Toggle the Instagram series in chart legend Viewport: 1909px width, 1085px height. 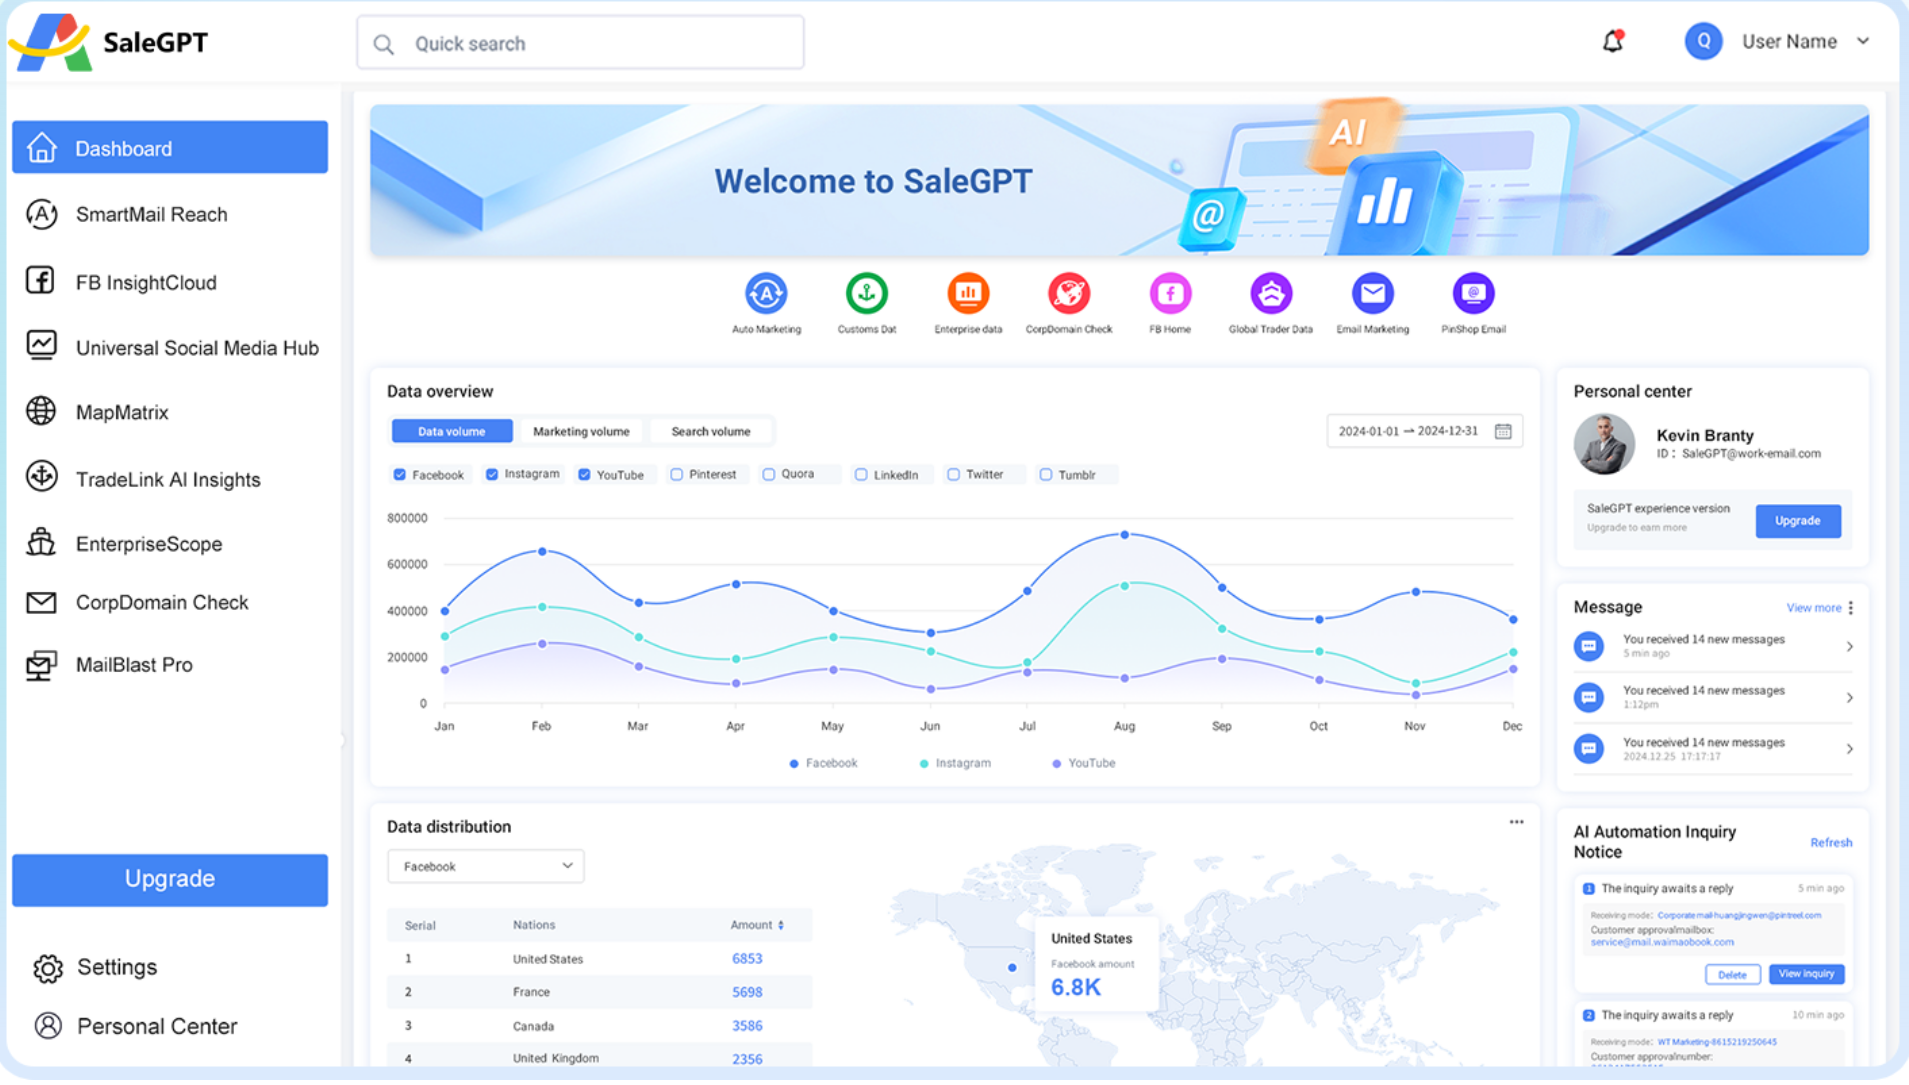pos(955,763)
